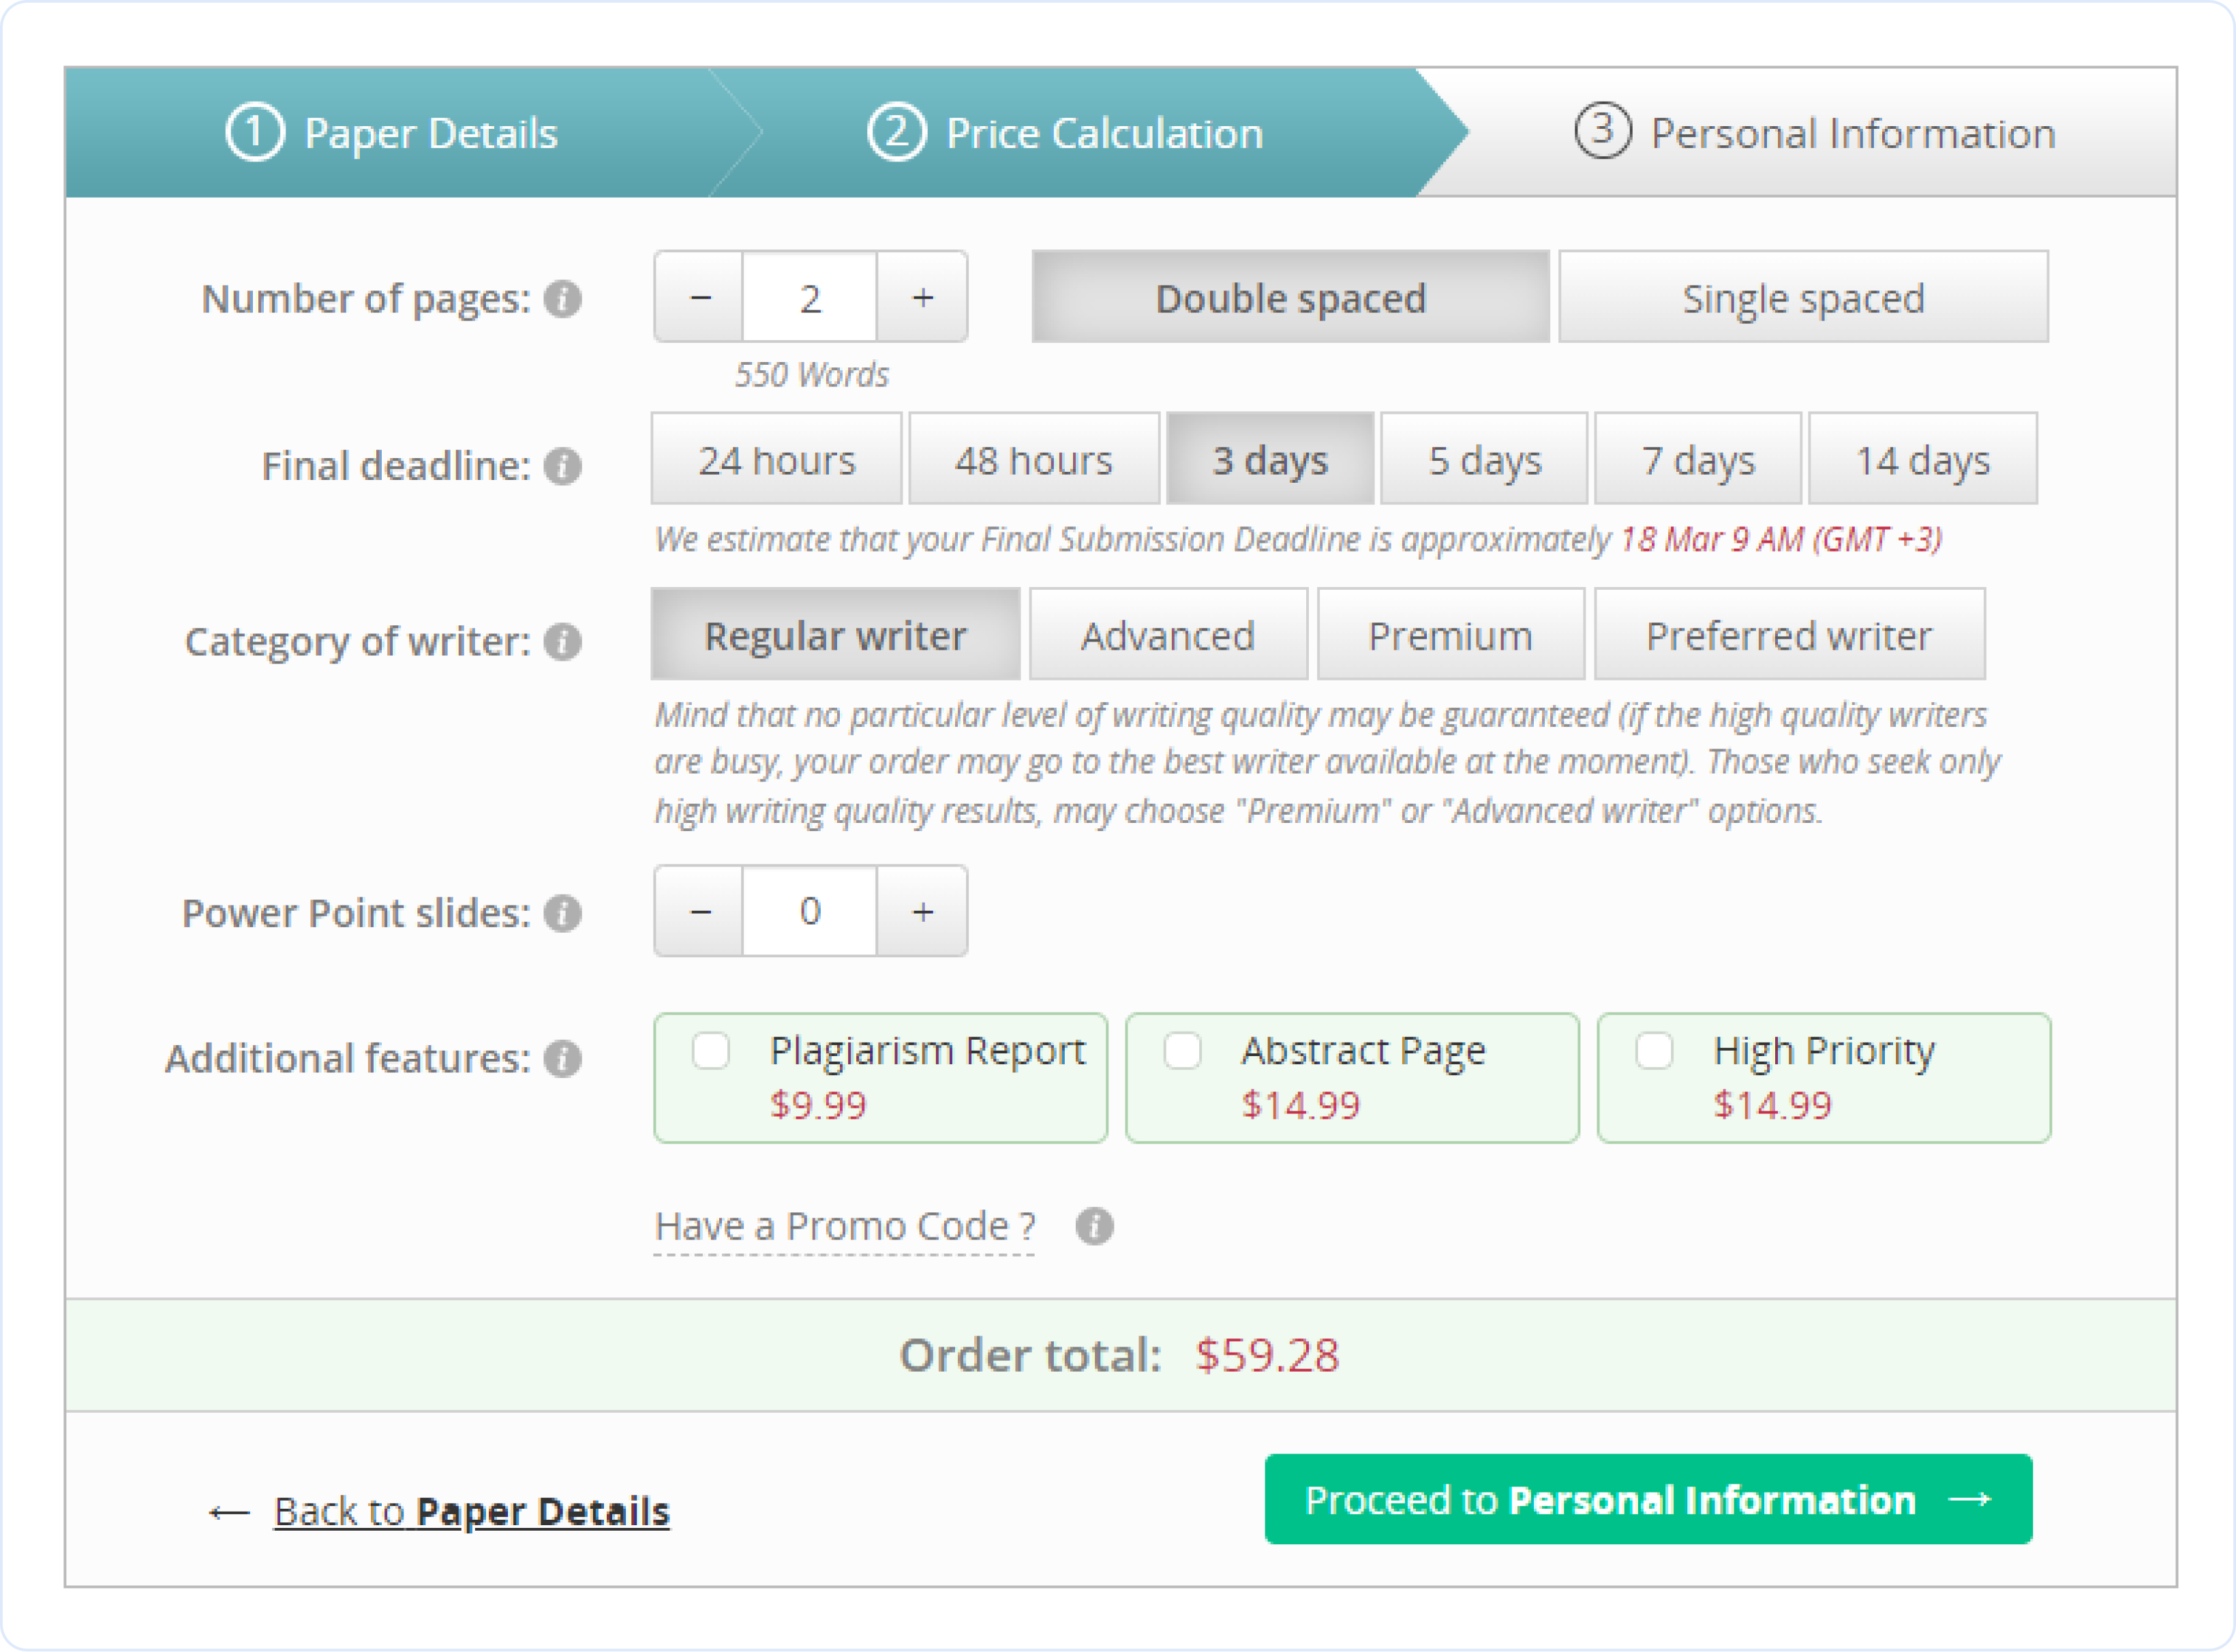Click info icon beside Promo Code link

pos(1094,1226)
